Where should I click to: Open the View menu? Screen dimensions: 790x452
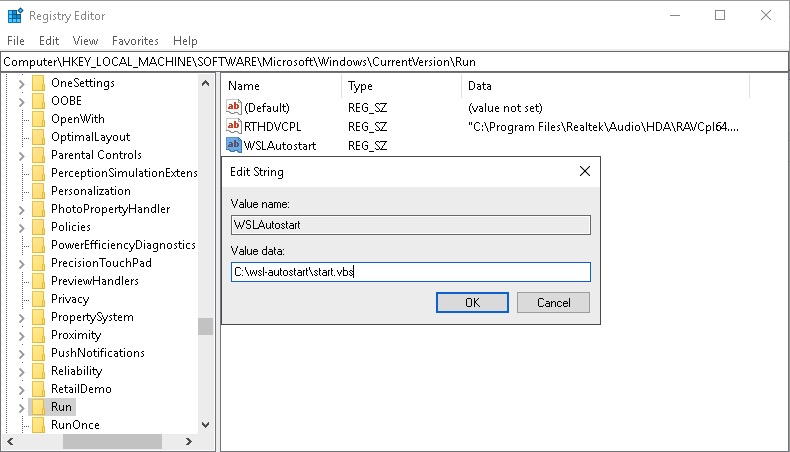pyautogui.click(x=85, y=41)
